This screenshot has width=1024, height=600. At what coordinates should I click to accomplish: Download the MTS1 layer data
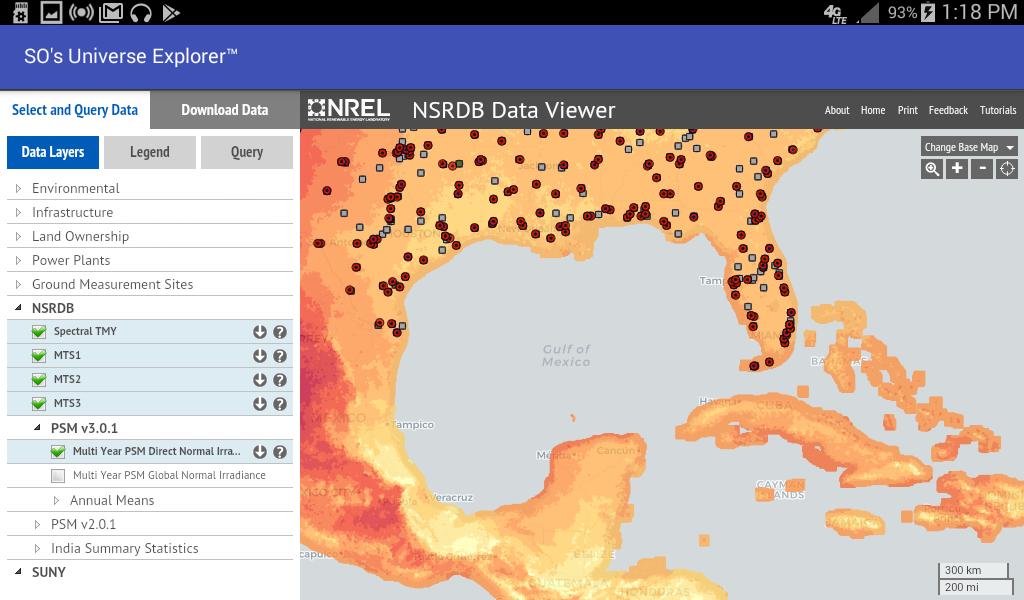[x=260, y=356]
